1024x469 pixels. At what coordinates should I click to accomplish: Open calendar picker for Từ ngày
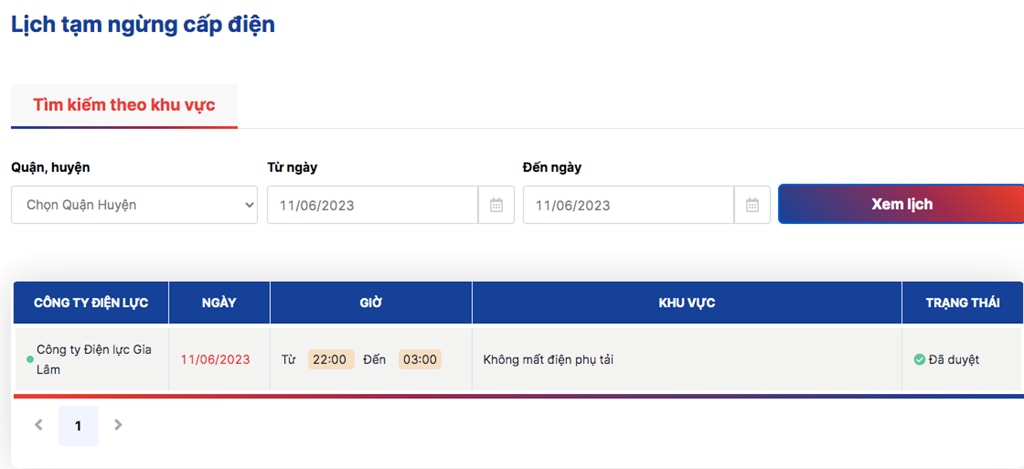(496, 205)
